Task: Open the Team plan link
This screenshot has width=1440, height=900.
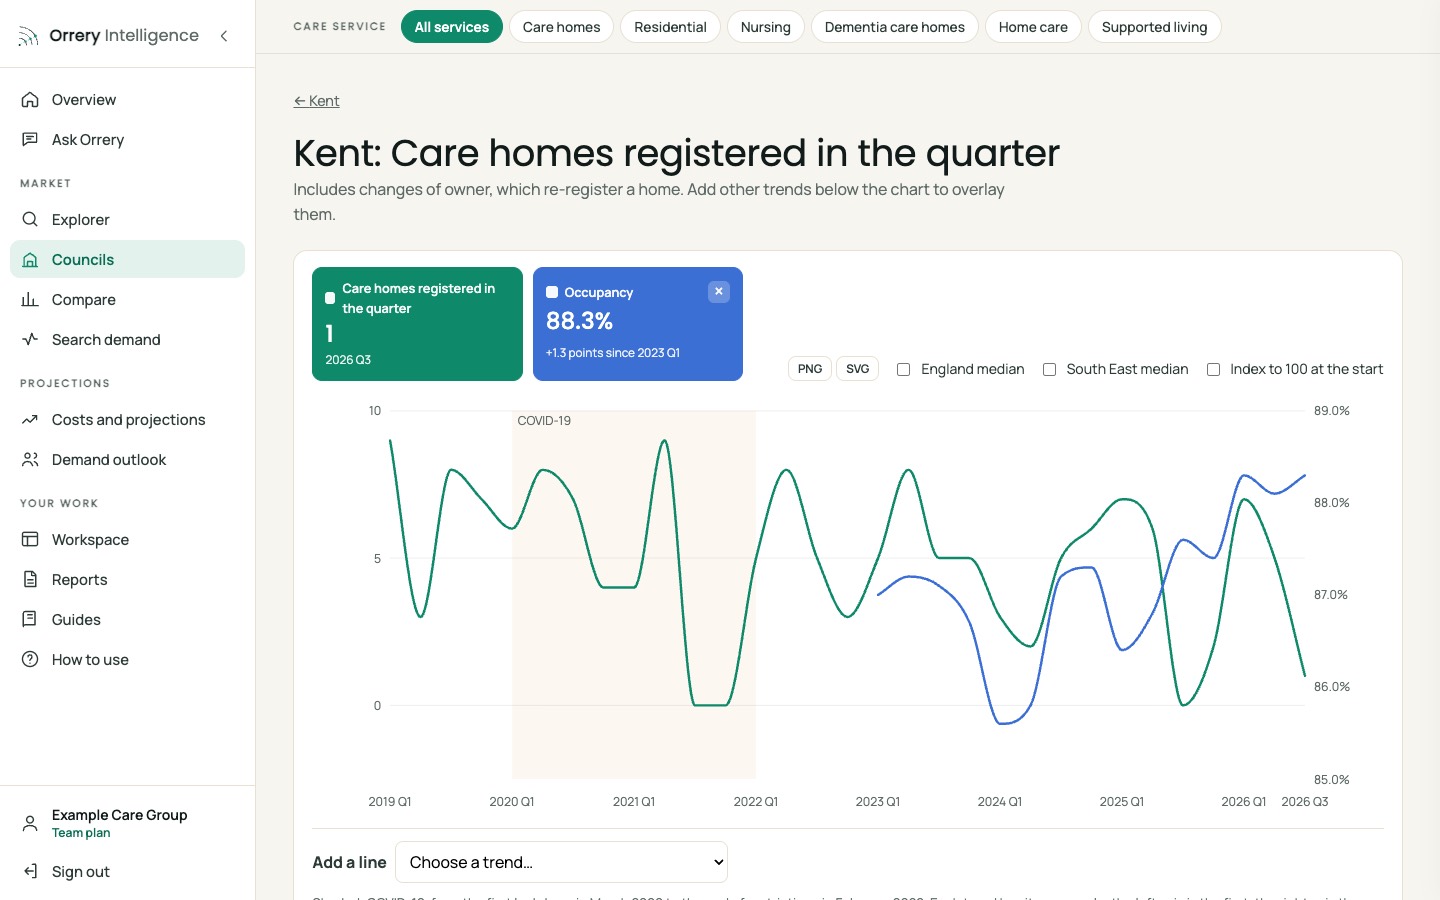Action: (x=81, y=833)
